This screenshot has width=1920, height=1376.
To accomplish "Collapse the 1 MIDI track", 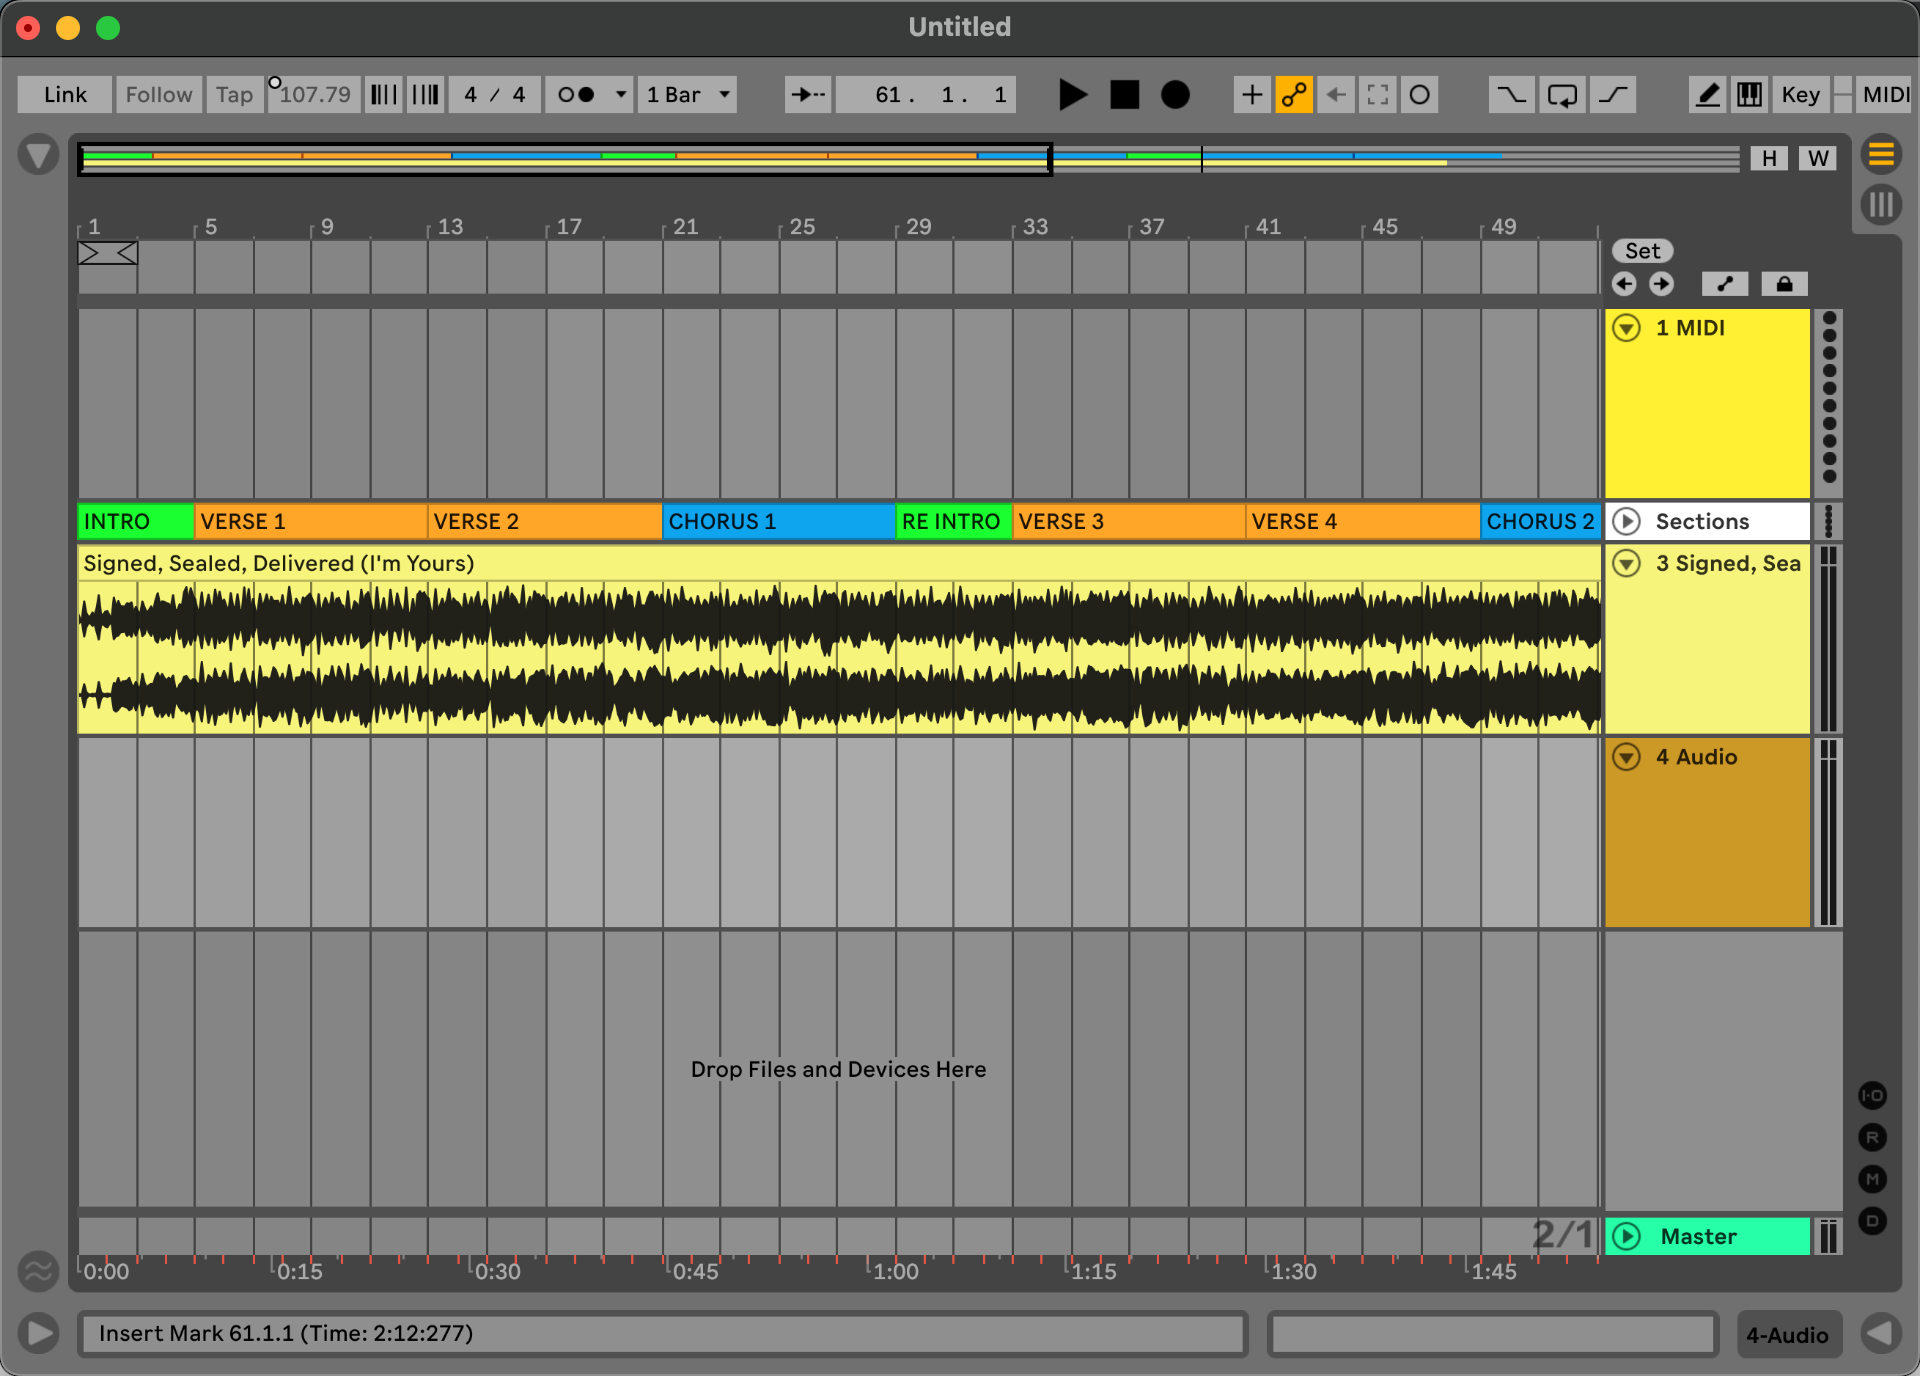I will click(x=1627, y=328).
